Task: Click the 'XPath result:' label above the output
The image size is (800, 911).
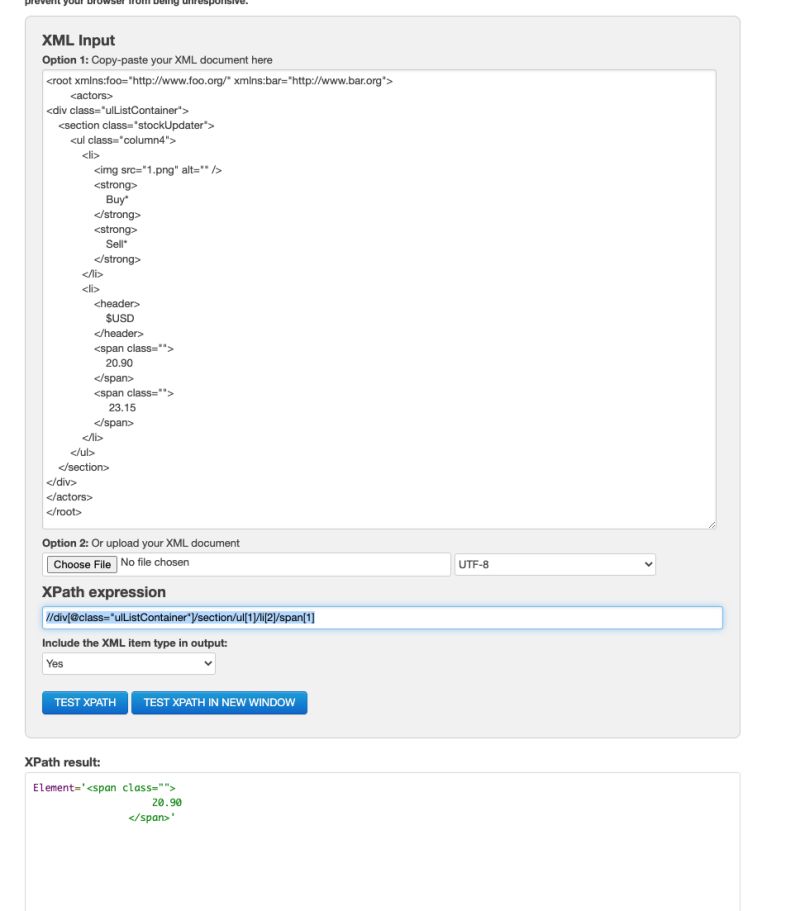Action: click(53, 756)
